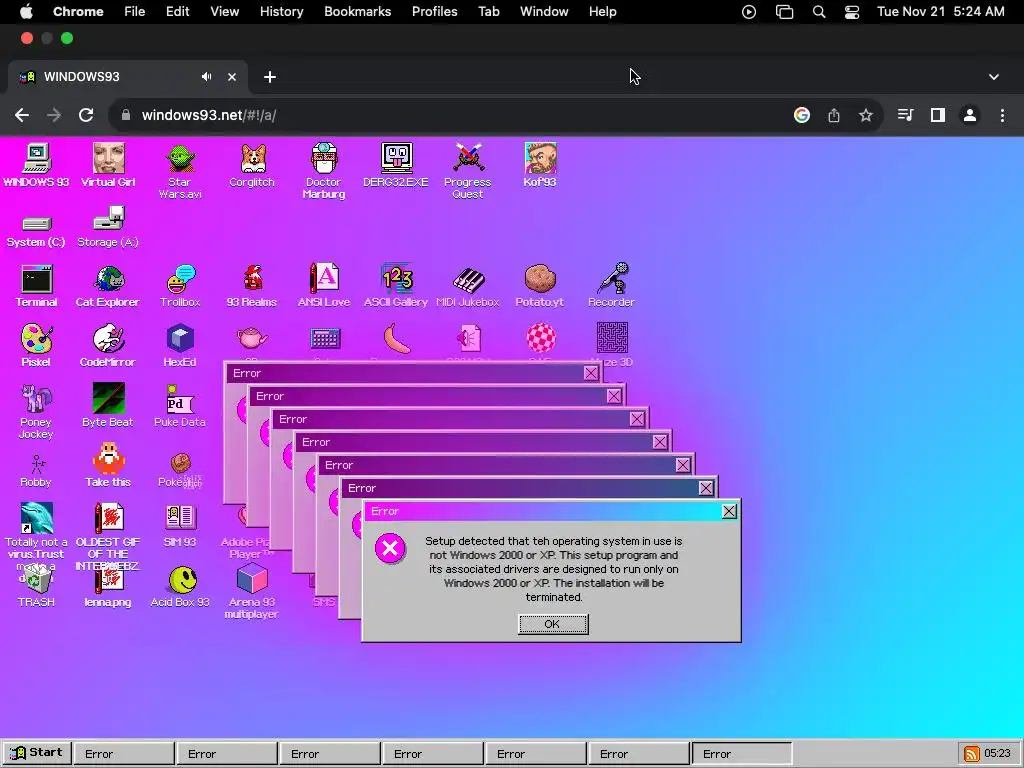This screenshot has height=768, width=1024.
Task: Launch ANSI Love icon
Action: (324, 286)
